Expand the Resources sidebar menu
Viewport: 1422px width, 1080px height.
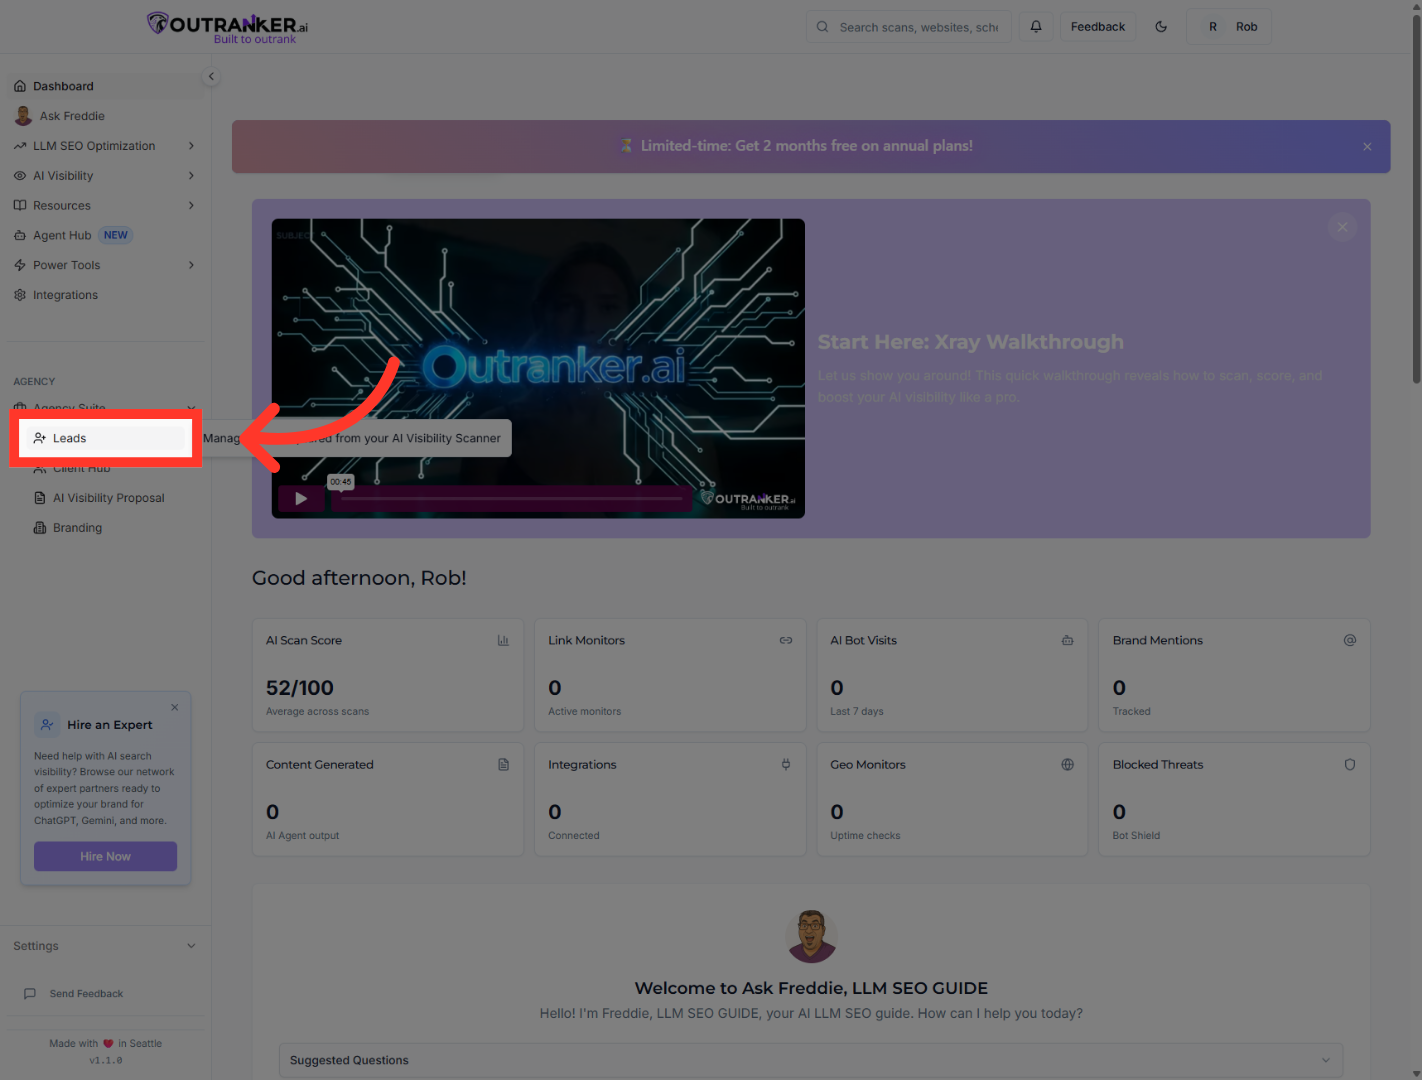pyautogui.click(x=105, y=206)
